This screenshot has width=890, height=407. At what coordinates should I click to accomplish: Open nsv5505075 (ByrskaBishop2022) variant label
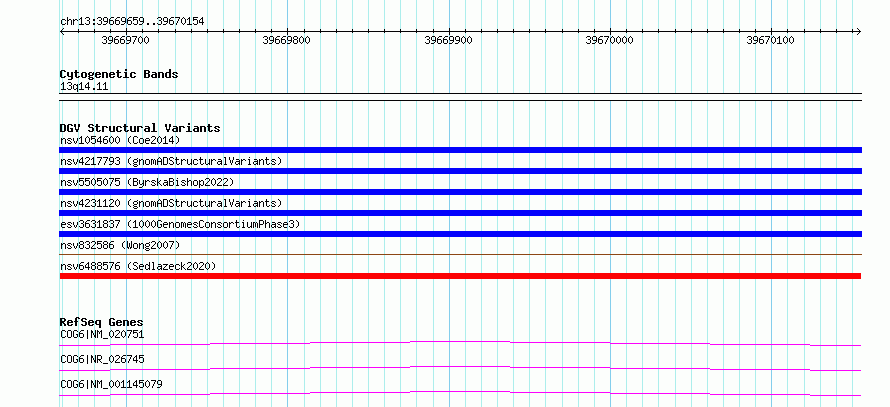(147, 182)
